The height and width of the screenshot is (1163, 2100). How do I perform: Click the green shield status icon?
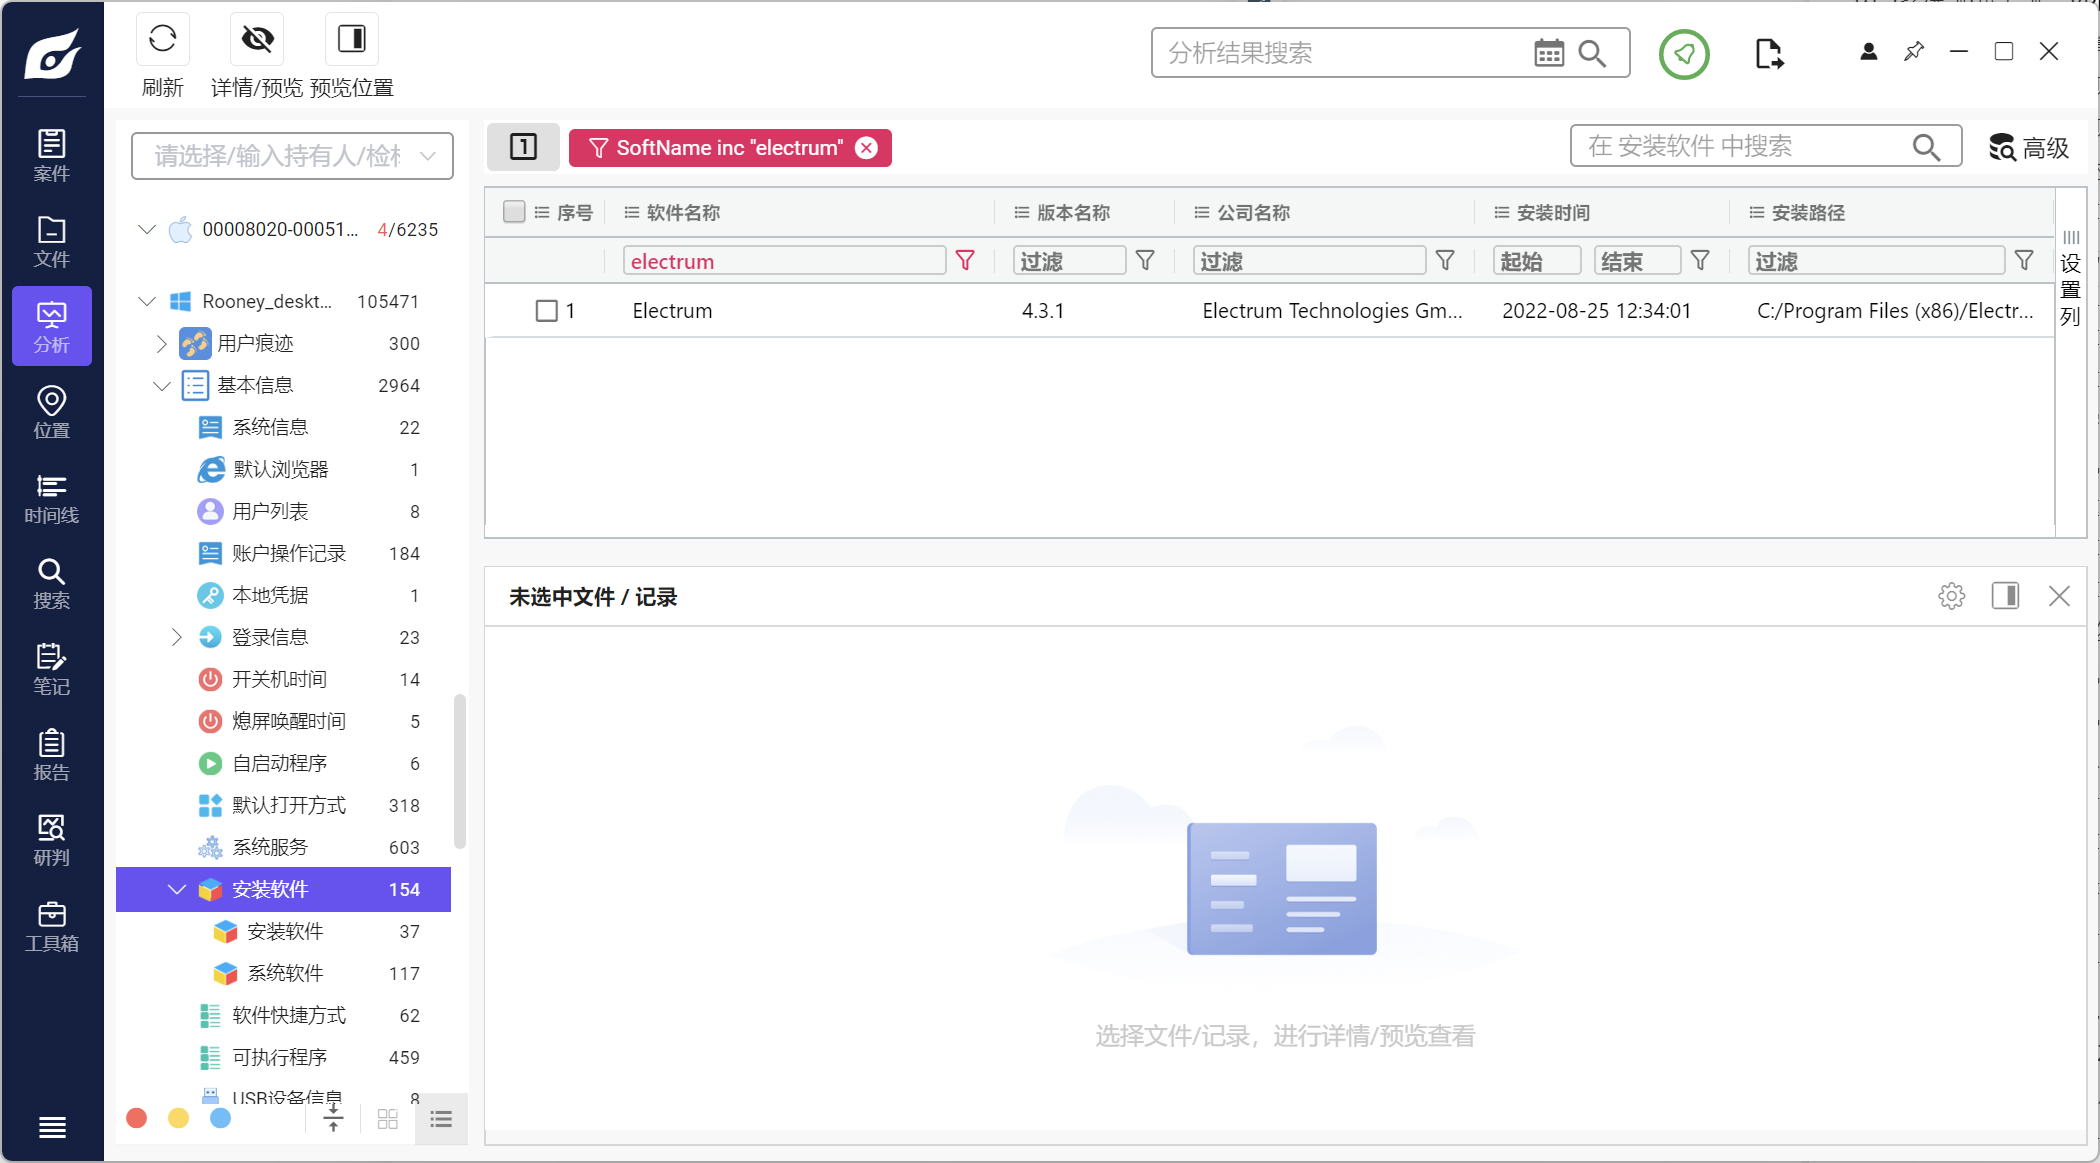pyautogui.click(x=1684, y=53)
